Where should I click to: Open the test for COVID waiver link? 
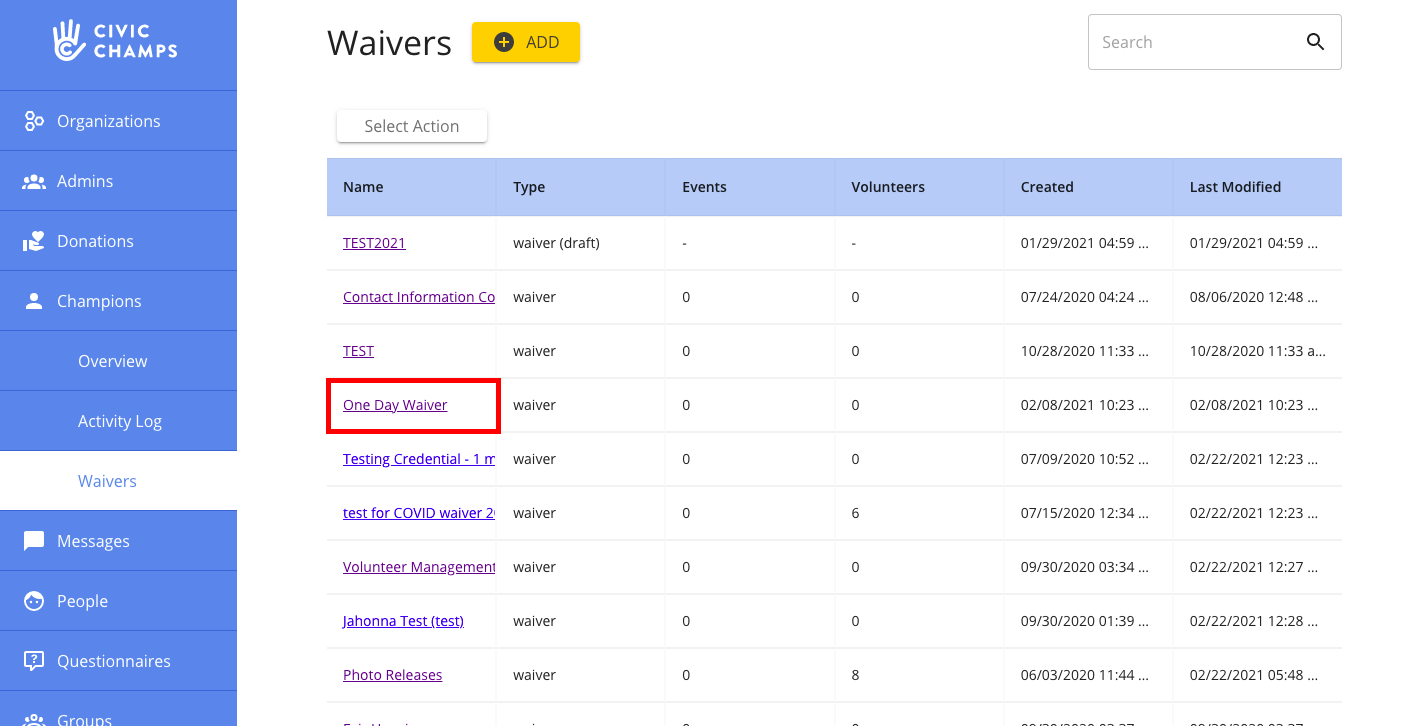click(419, 513)
